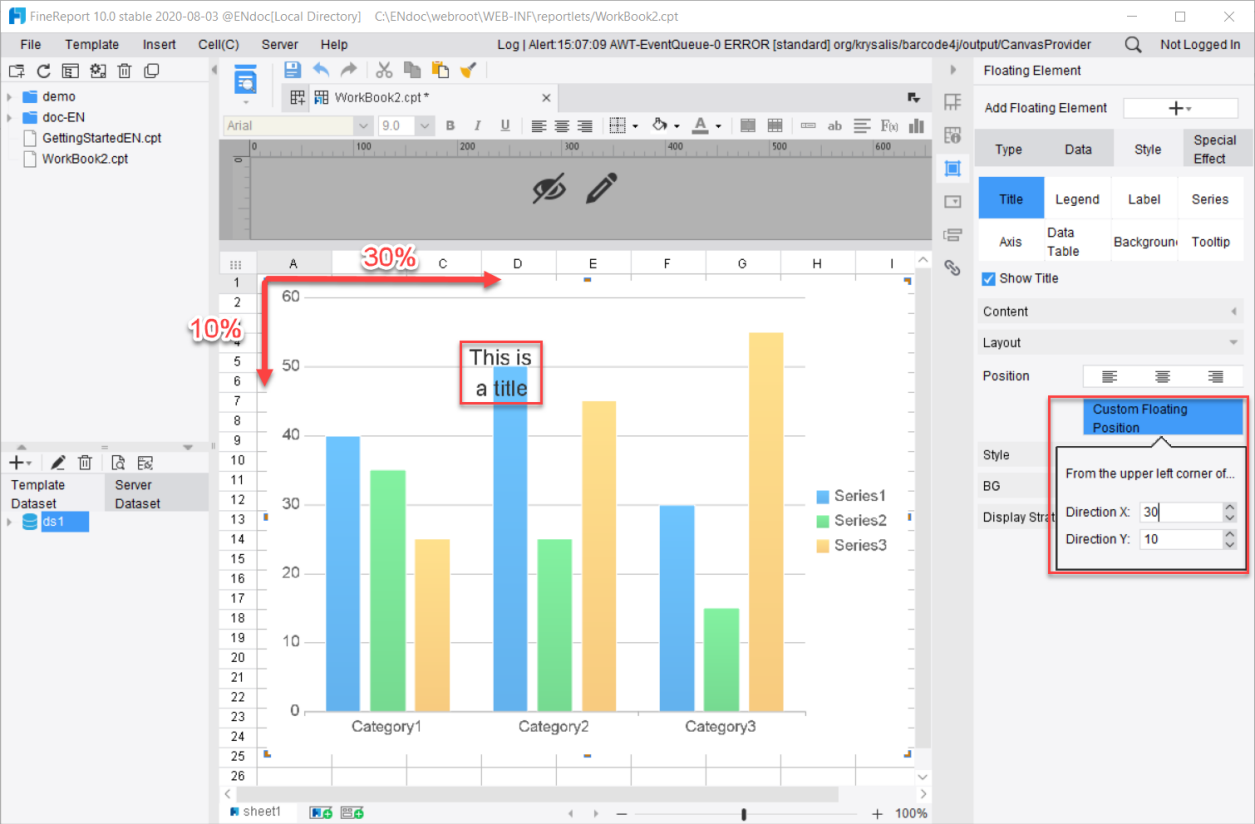
Task: Switch to the Legend tab
Action: (x=1077, y=198)
